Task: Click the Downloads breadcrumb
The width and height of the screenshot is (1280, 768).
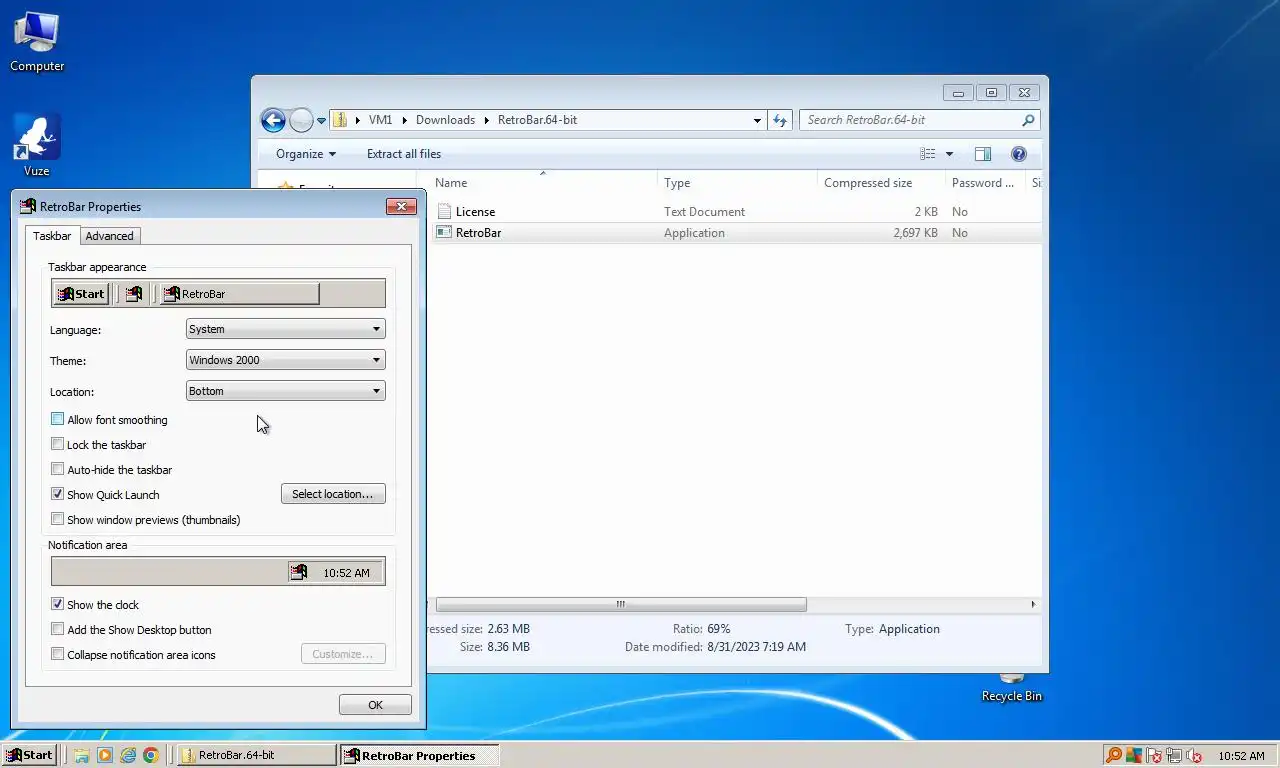Action: pyautogui.click(x=445, y=120)
